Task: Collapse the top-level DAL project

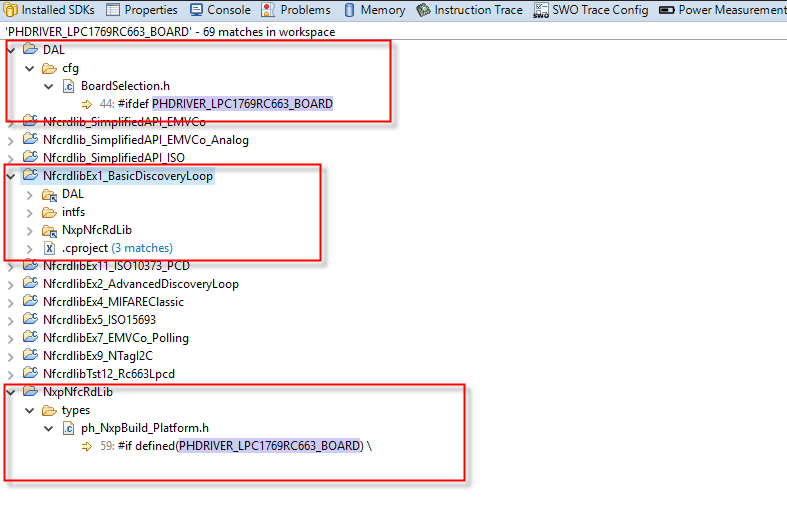Action: [11, 50]
